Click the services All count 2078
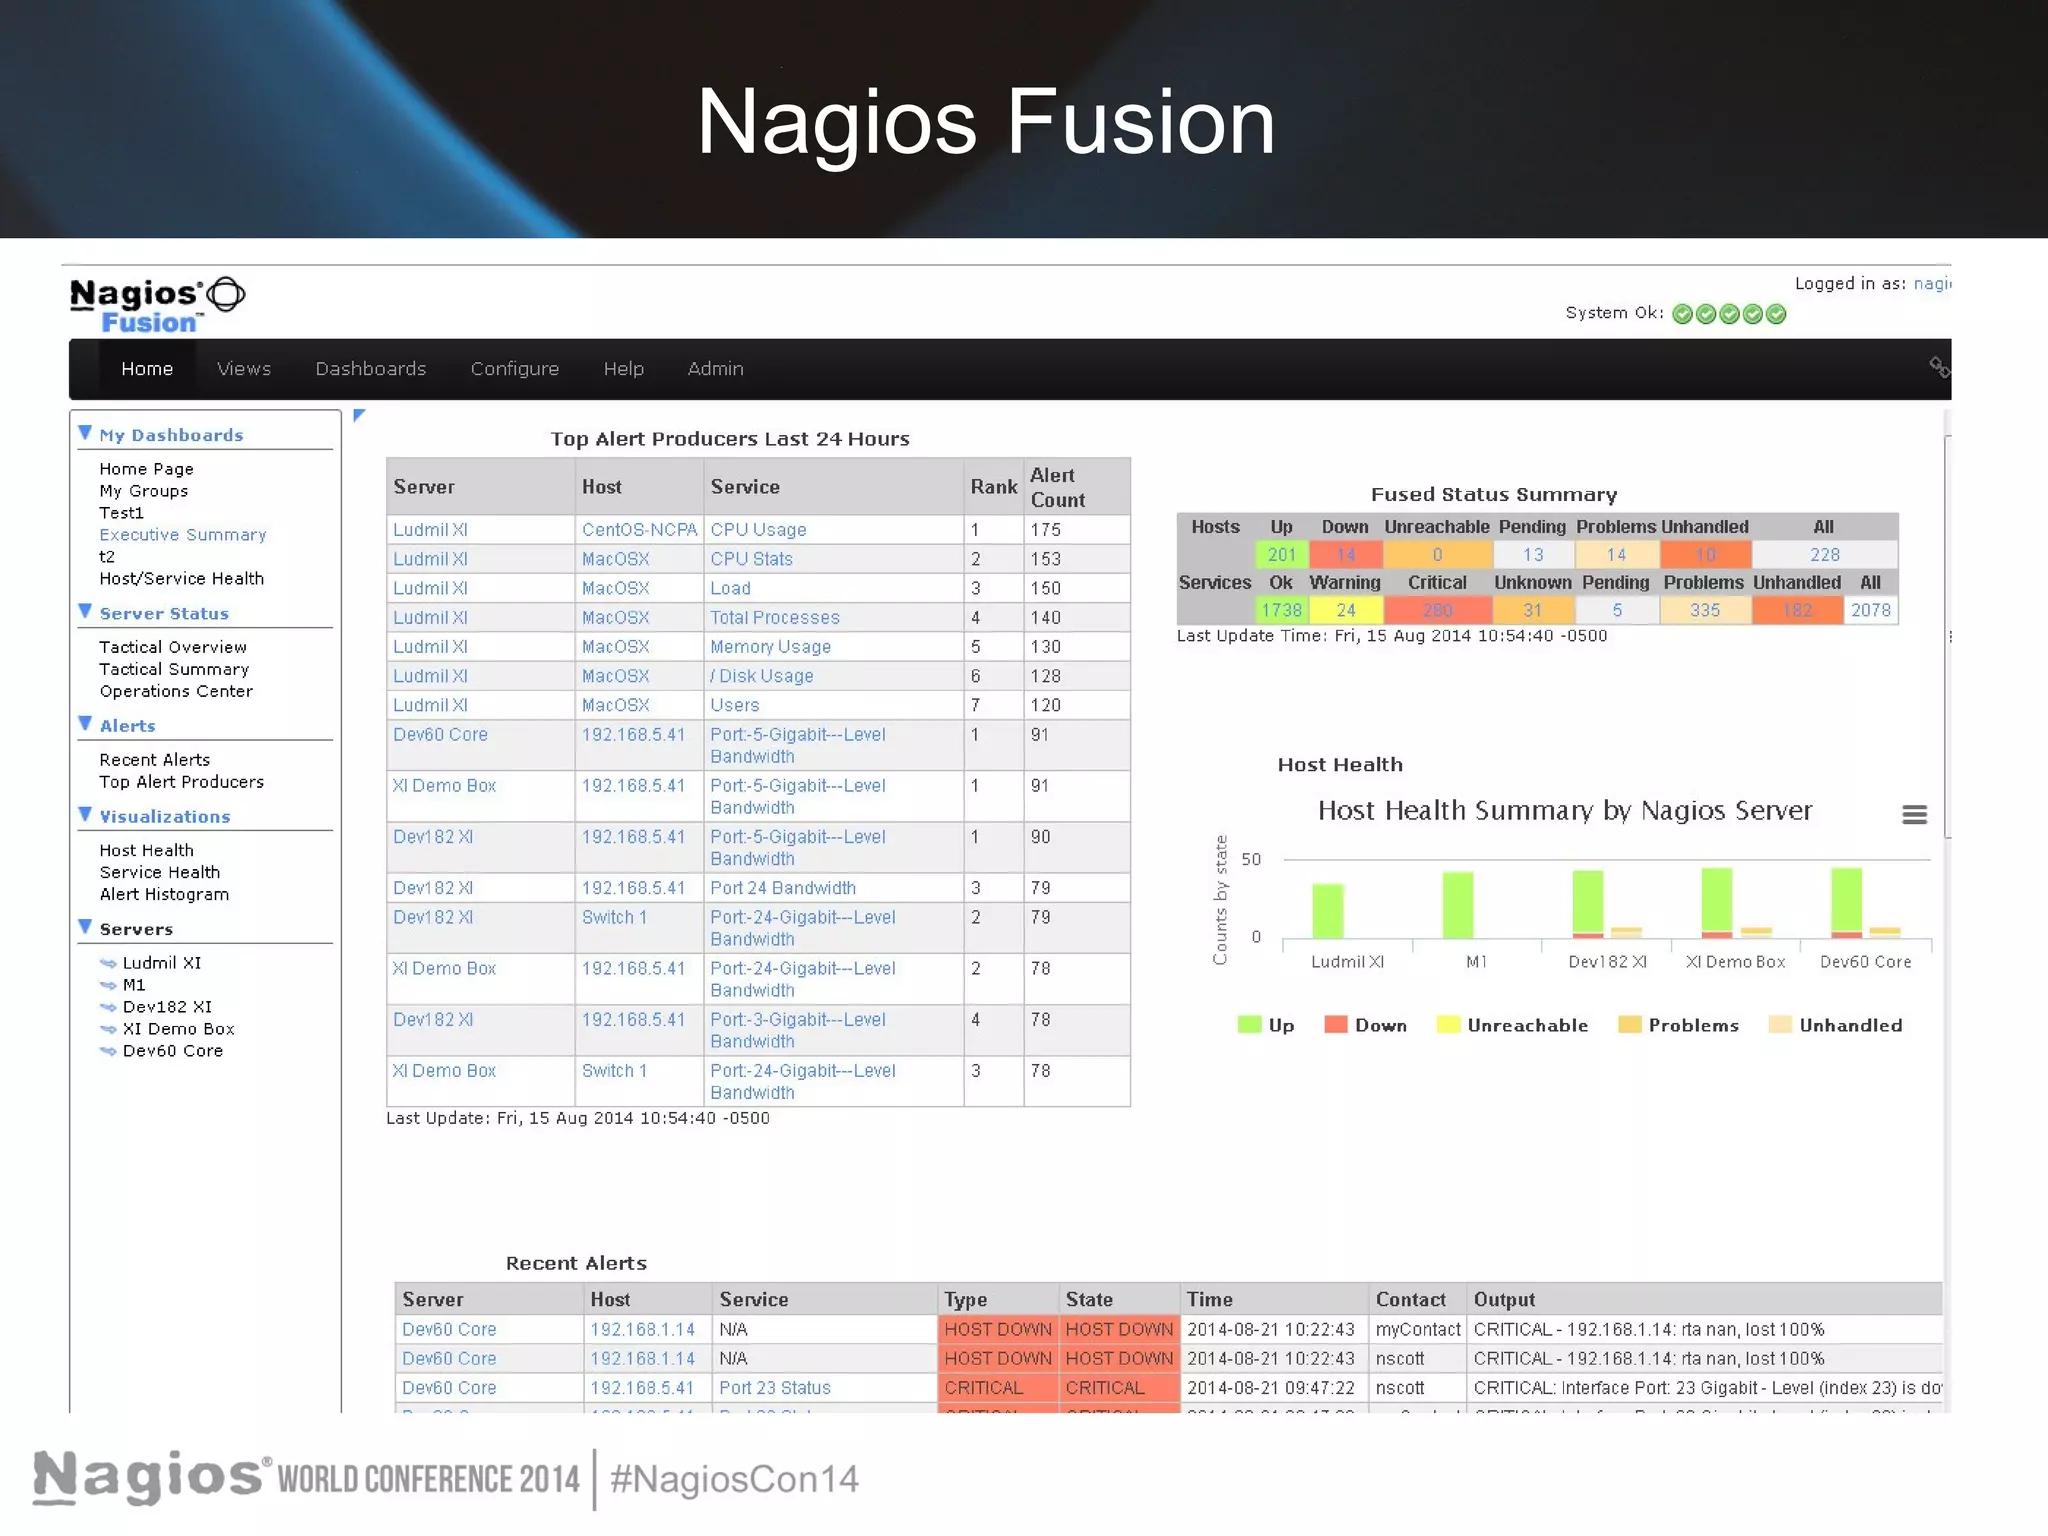Image resolution: width=2048 pixels, height=1536 pixels. pos(1871,610)
